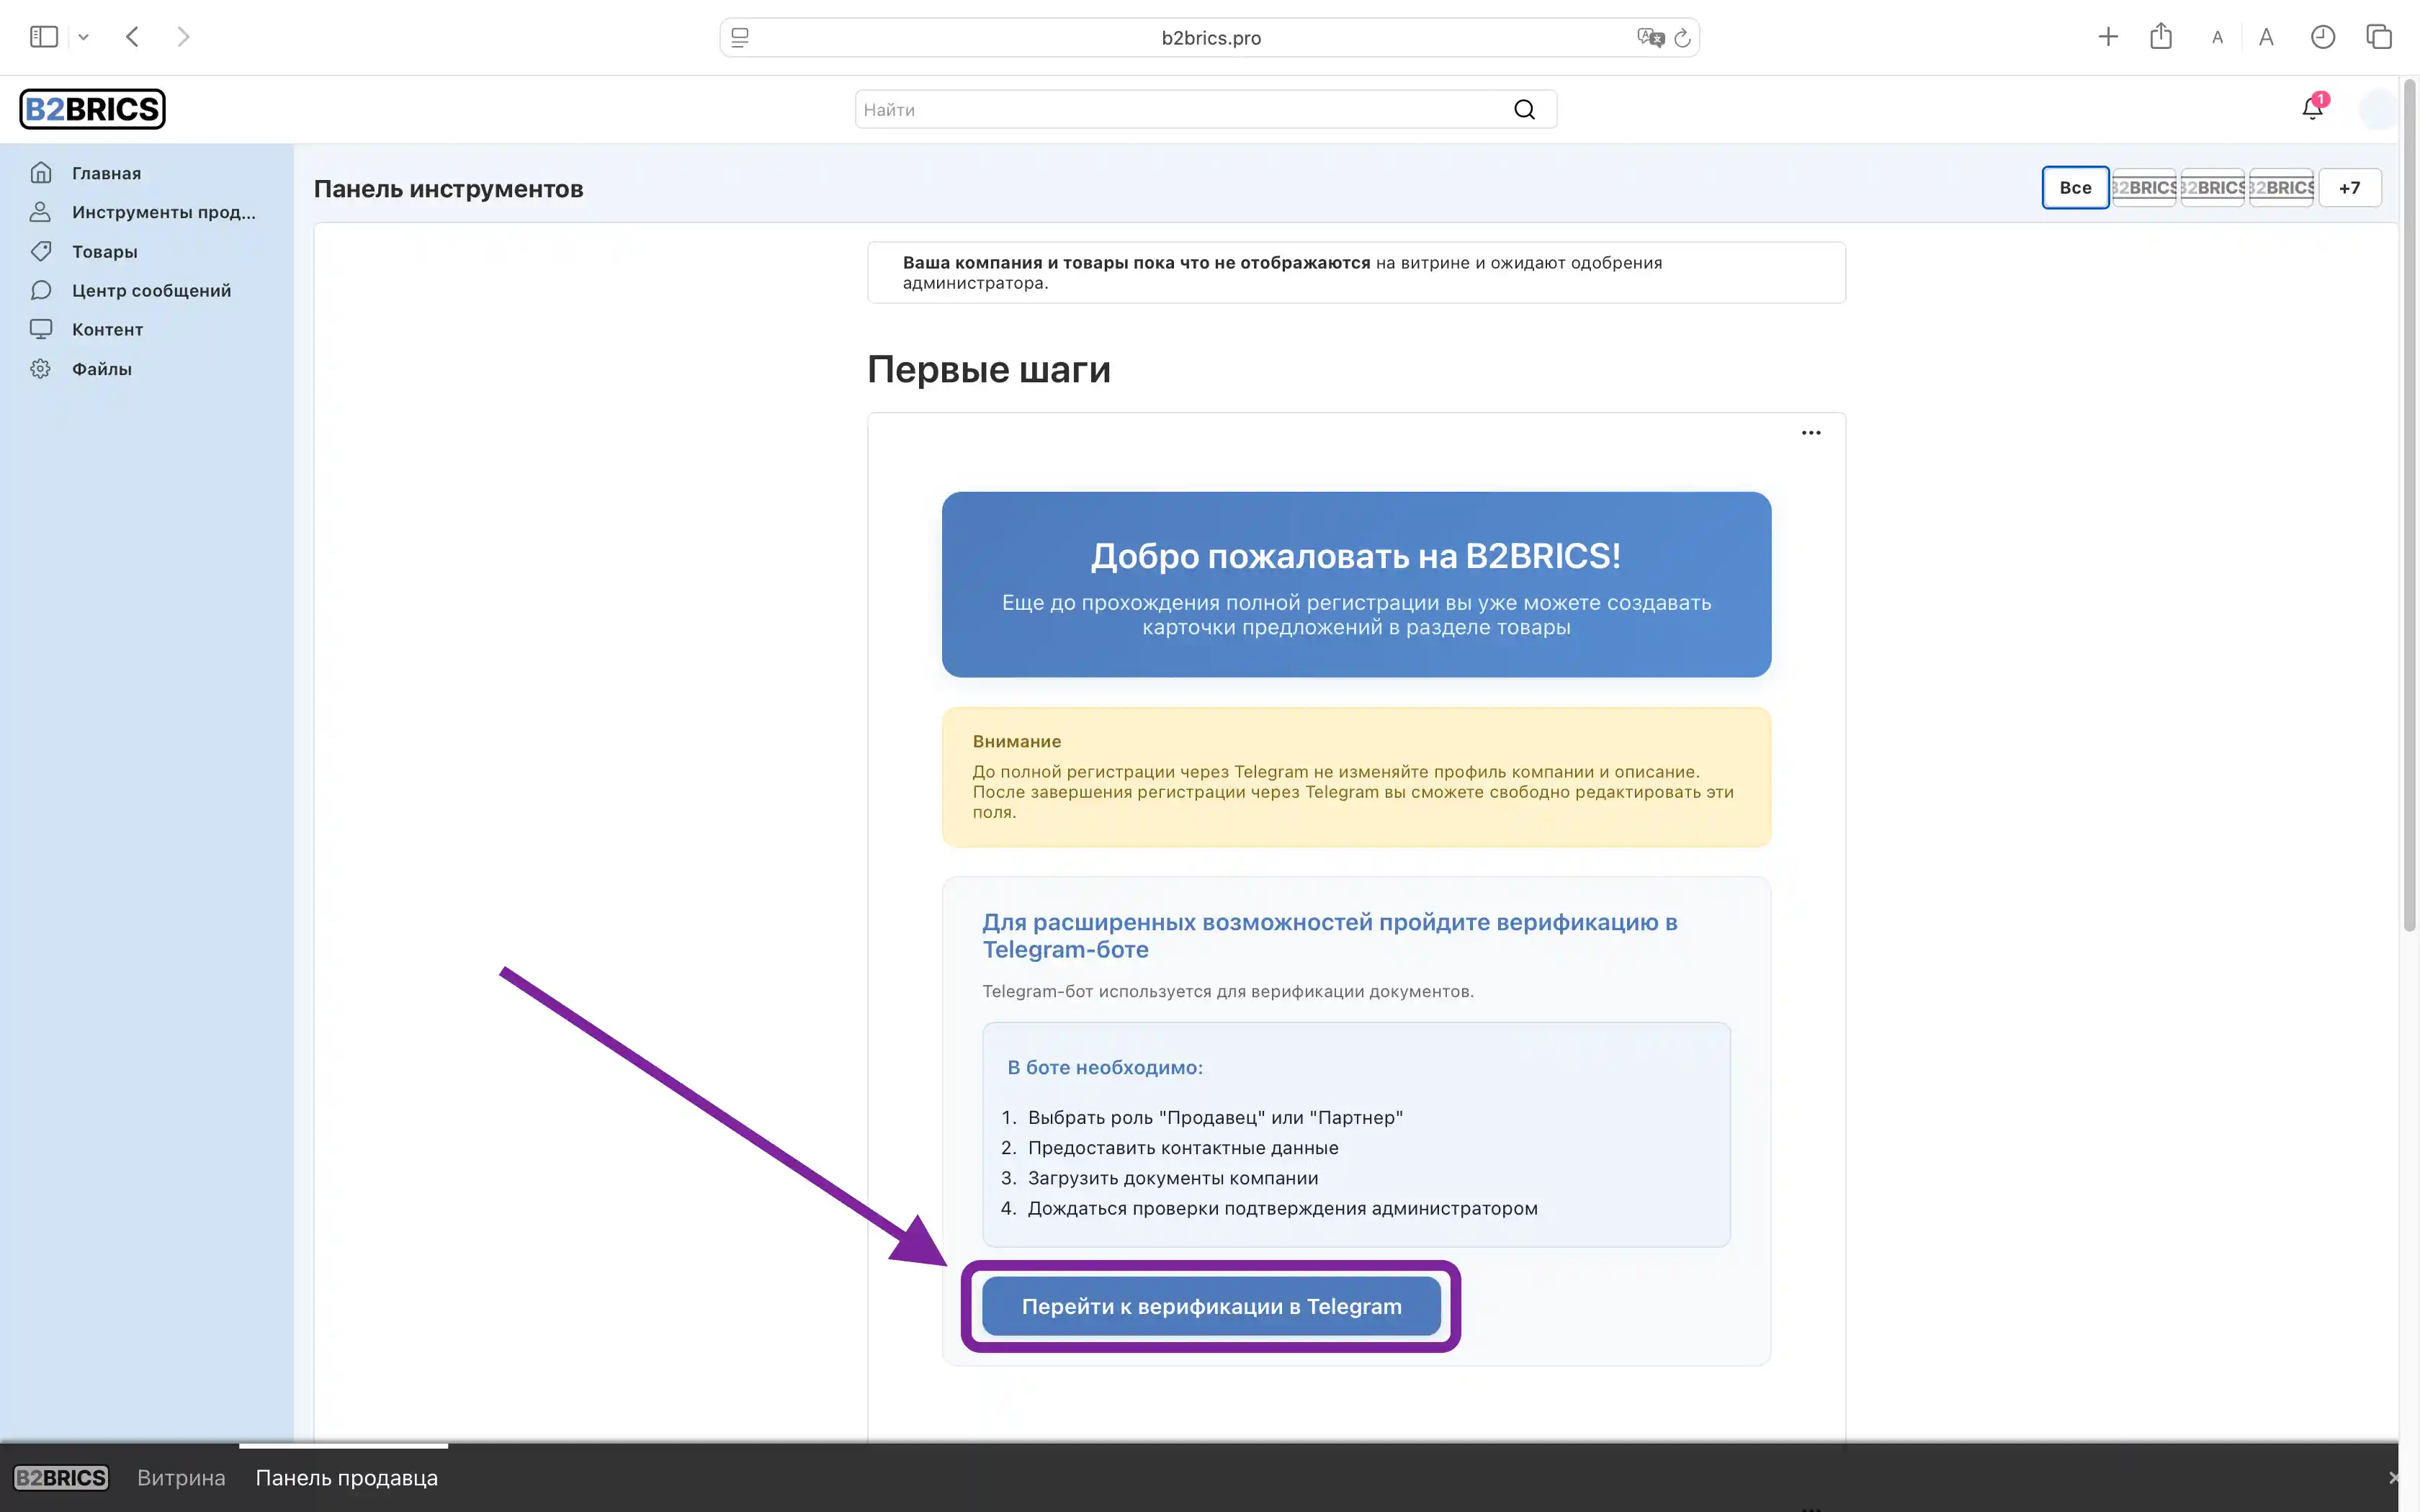Click the Первые шаги heading
Screen dimensions: 2420x1512
[988, 369]
